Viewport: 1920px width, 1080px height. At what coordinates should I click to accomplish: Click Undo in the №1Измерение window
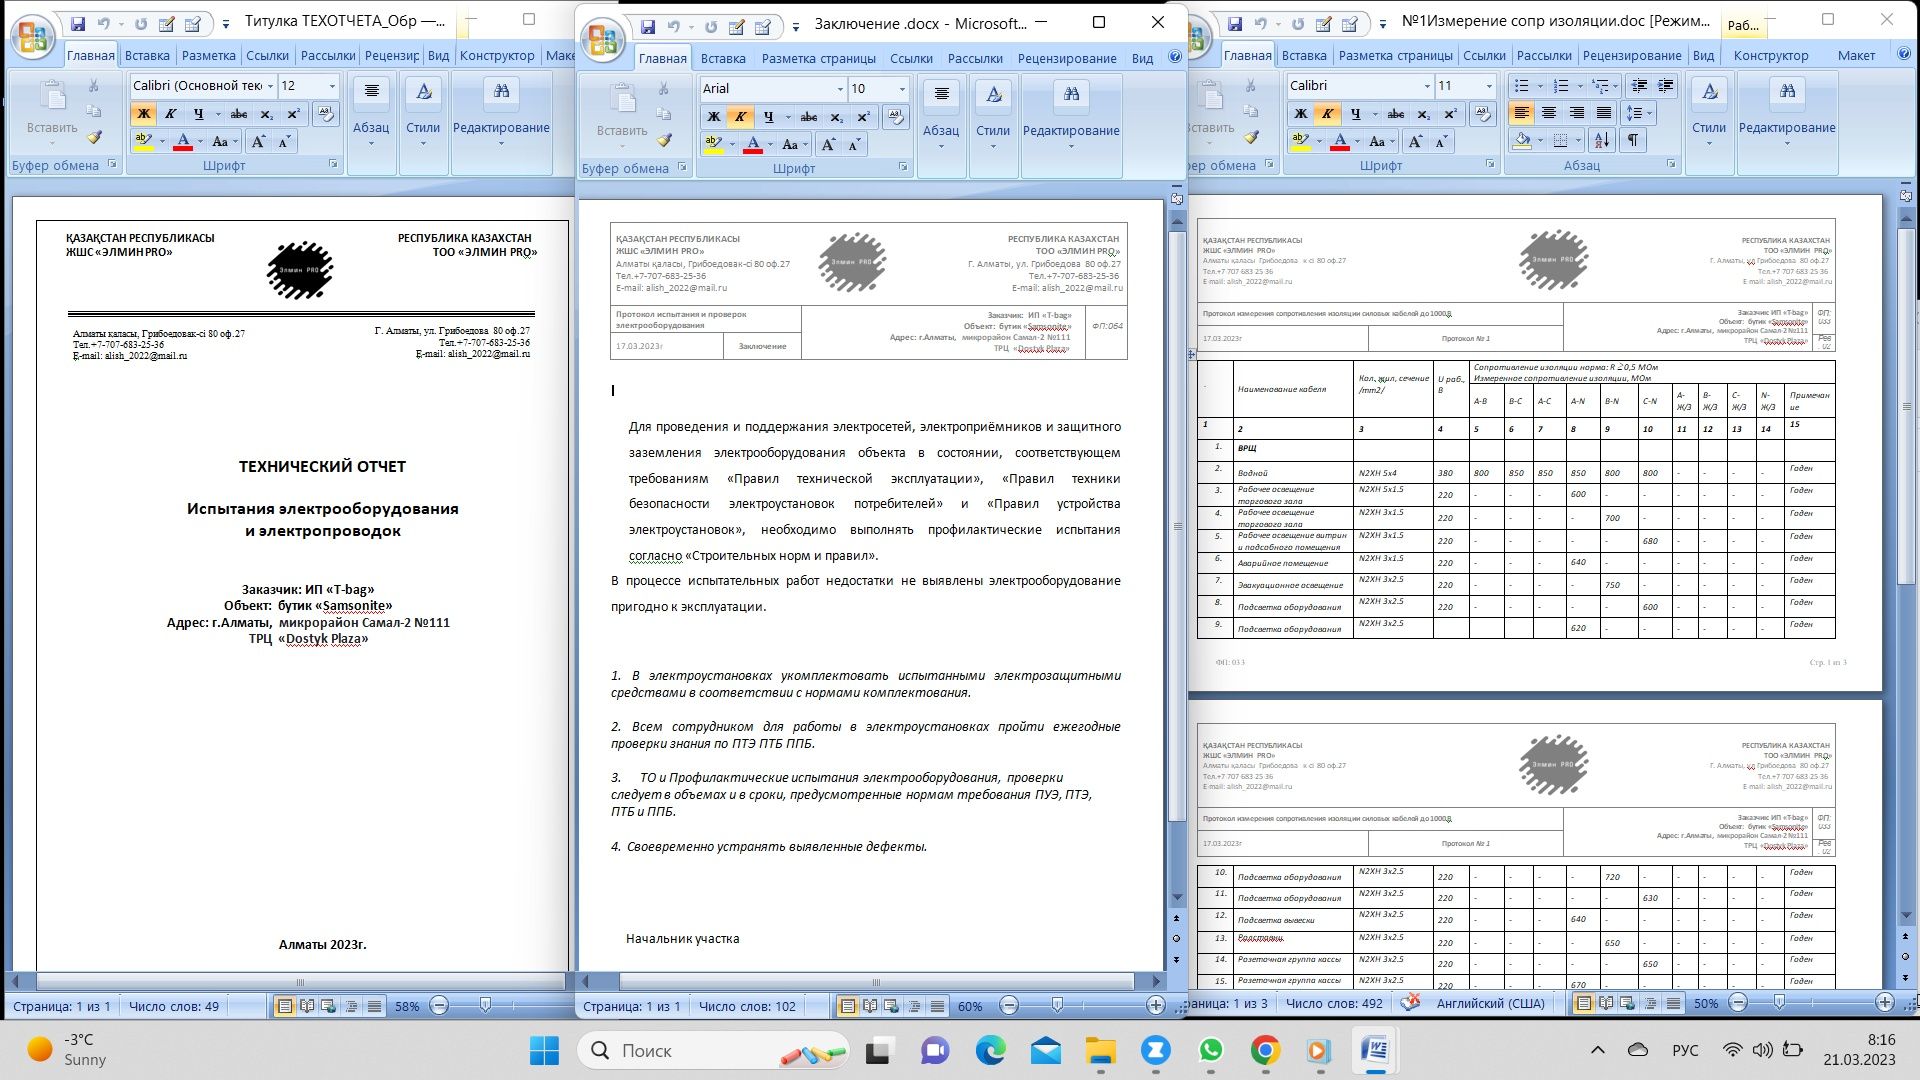coord(1261,24)
